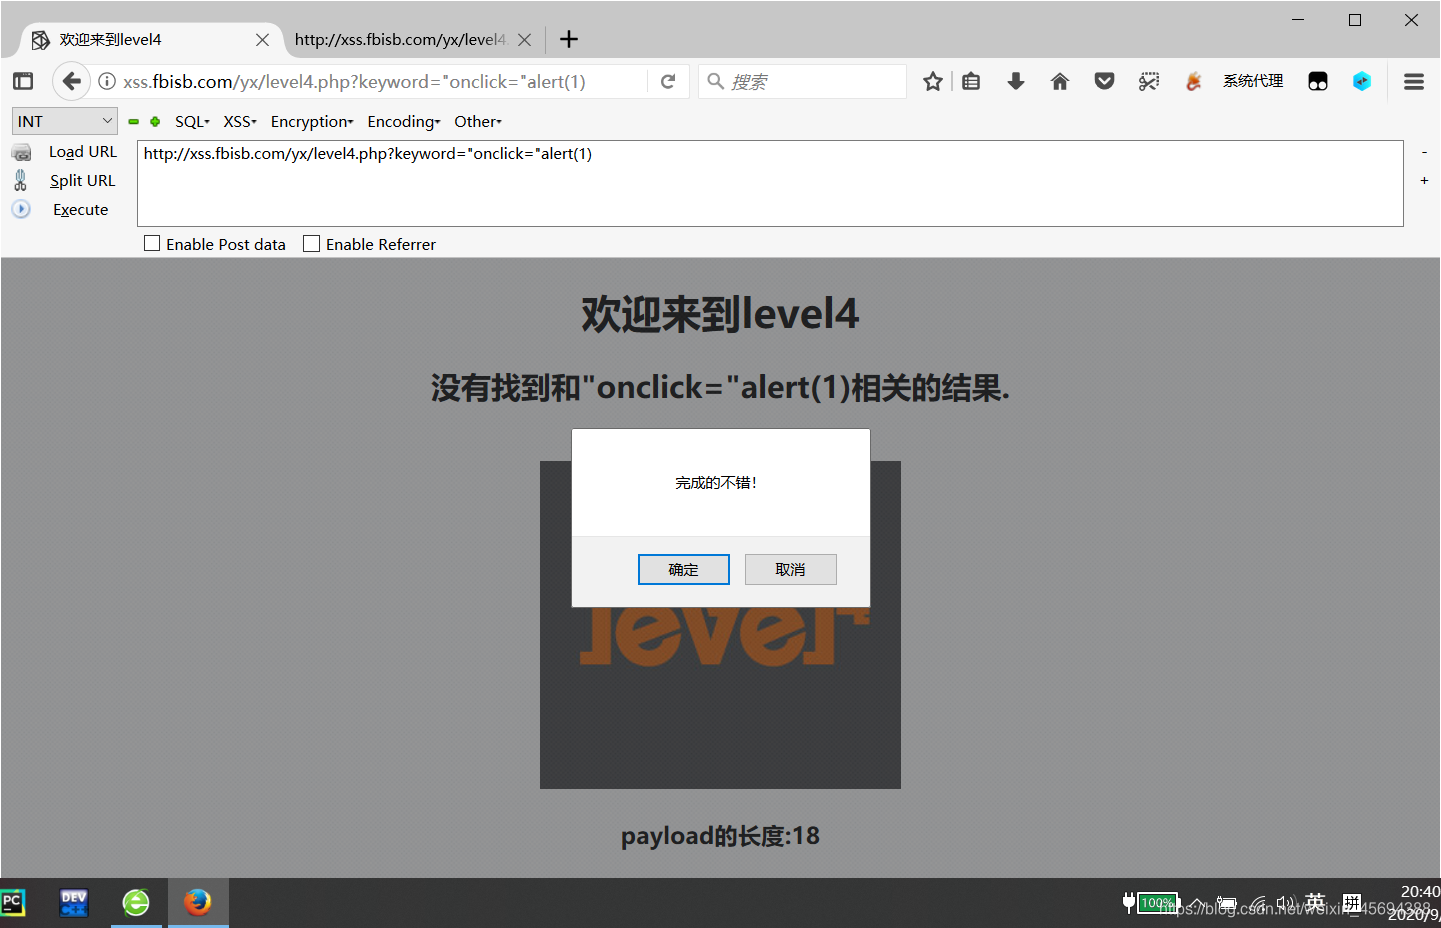The height and width of the screenshot is (928, 1441).
Task: Open the INT combo box
Action: tap(64, 120)
